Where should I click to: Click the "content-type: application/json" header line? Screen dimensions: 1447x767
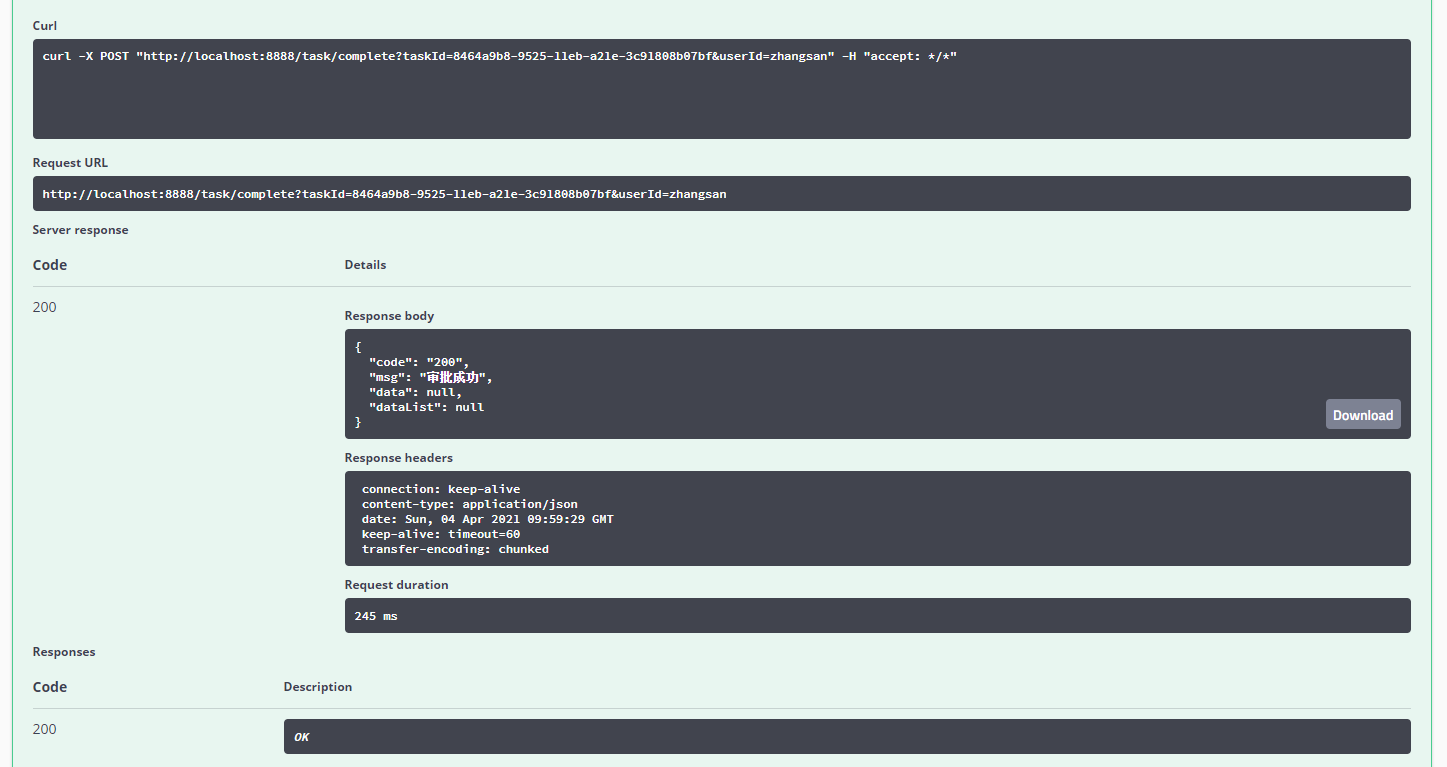[470, 505]
